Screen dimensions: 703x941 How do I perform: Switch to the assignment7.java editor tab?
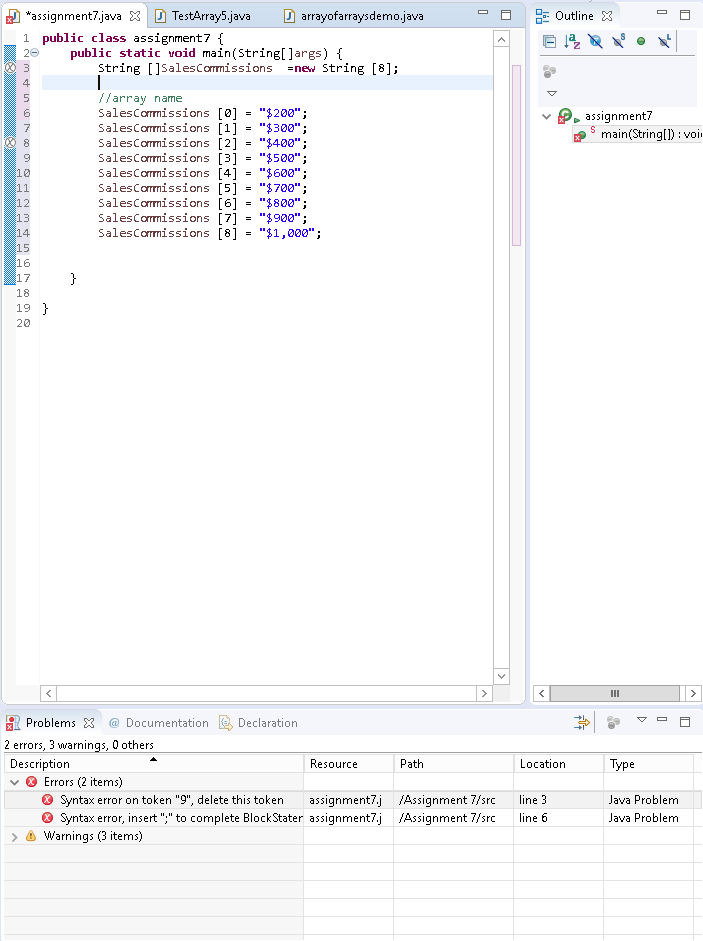[x=73, y=16]
